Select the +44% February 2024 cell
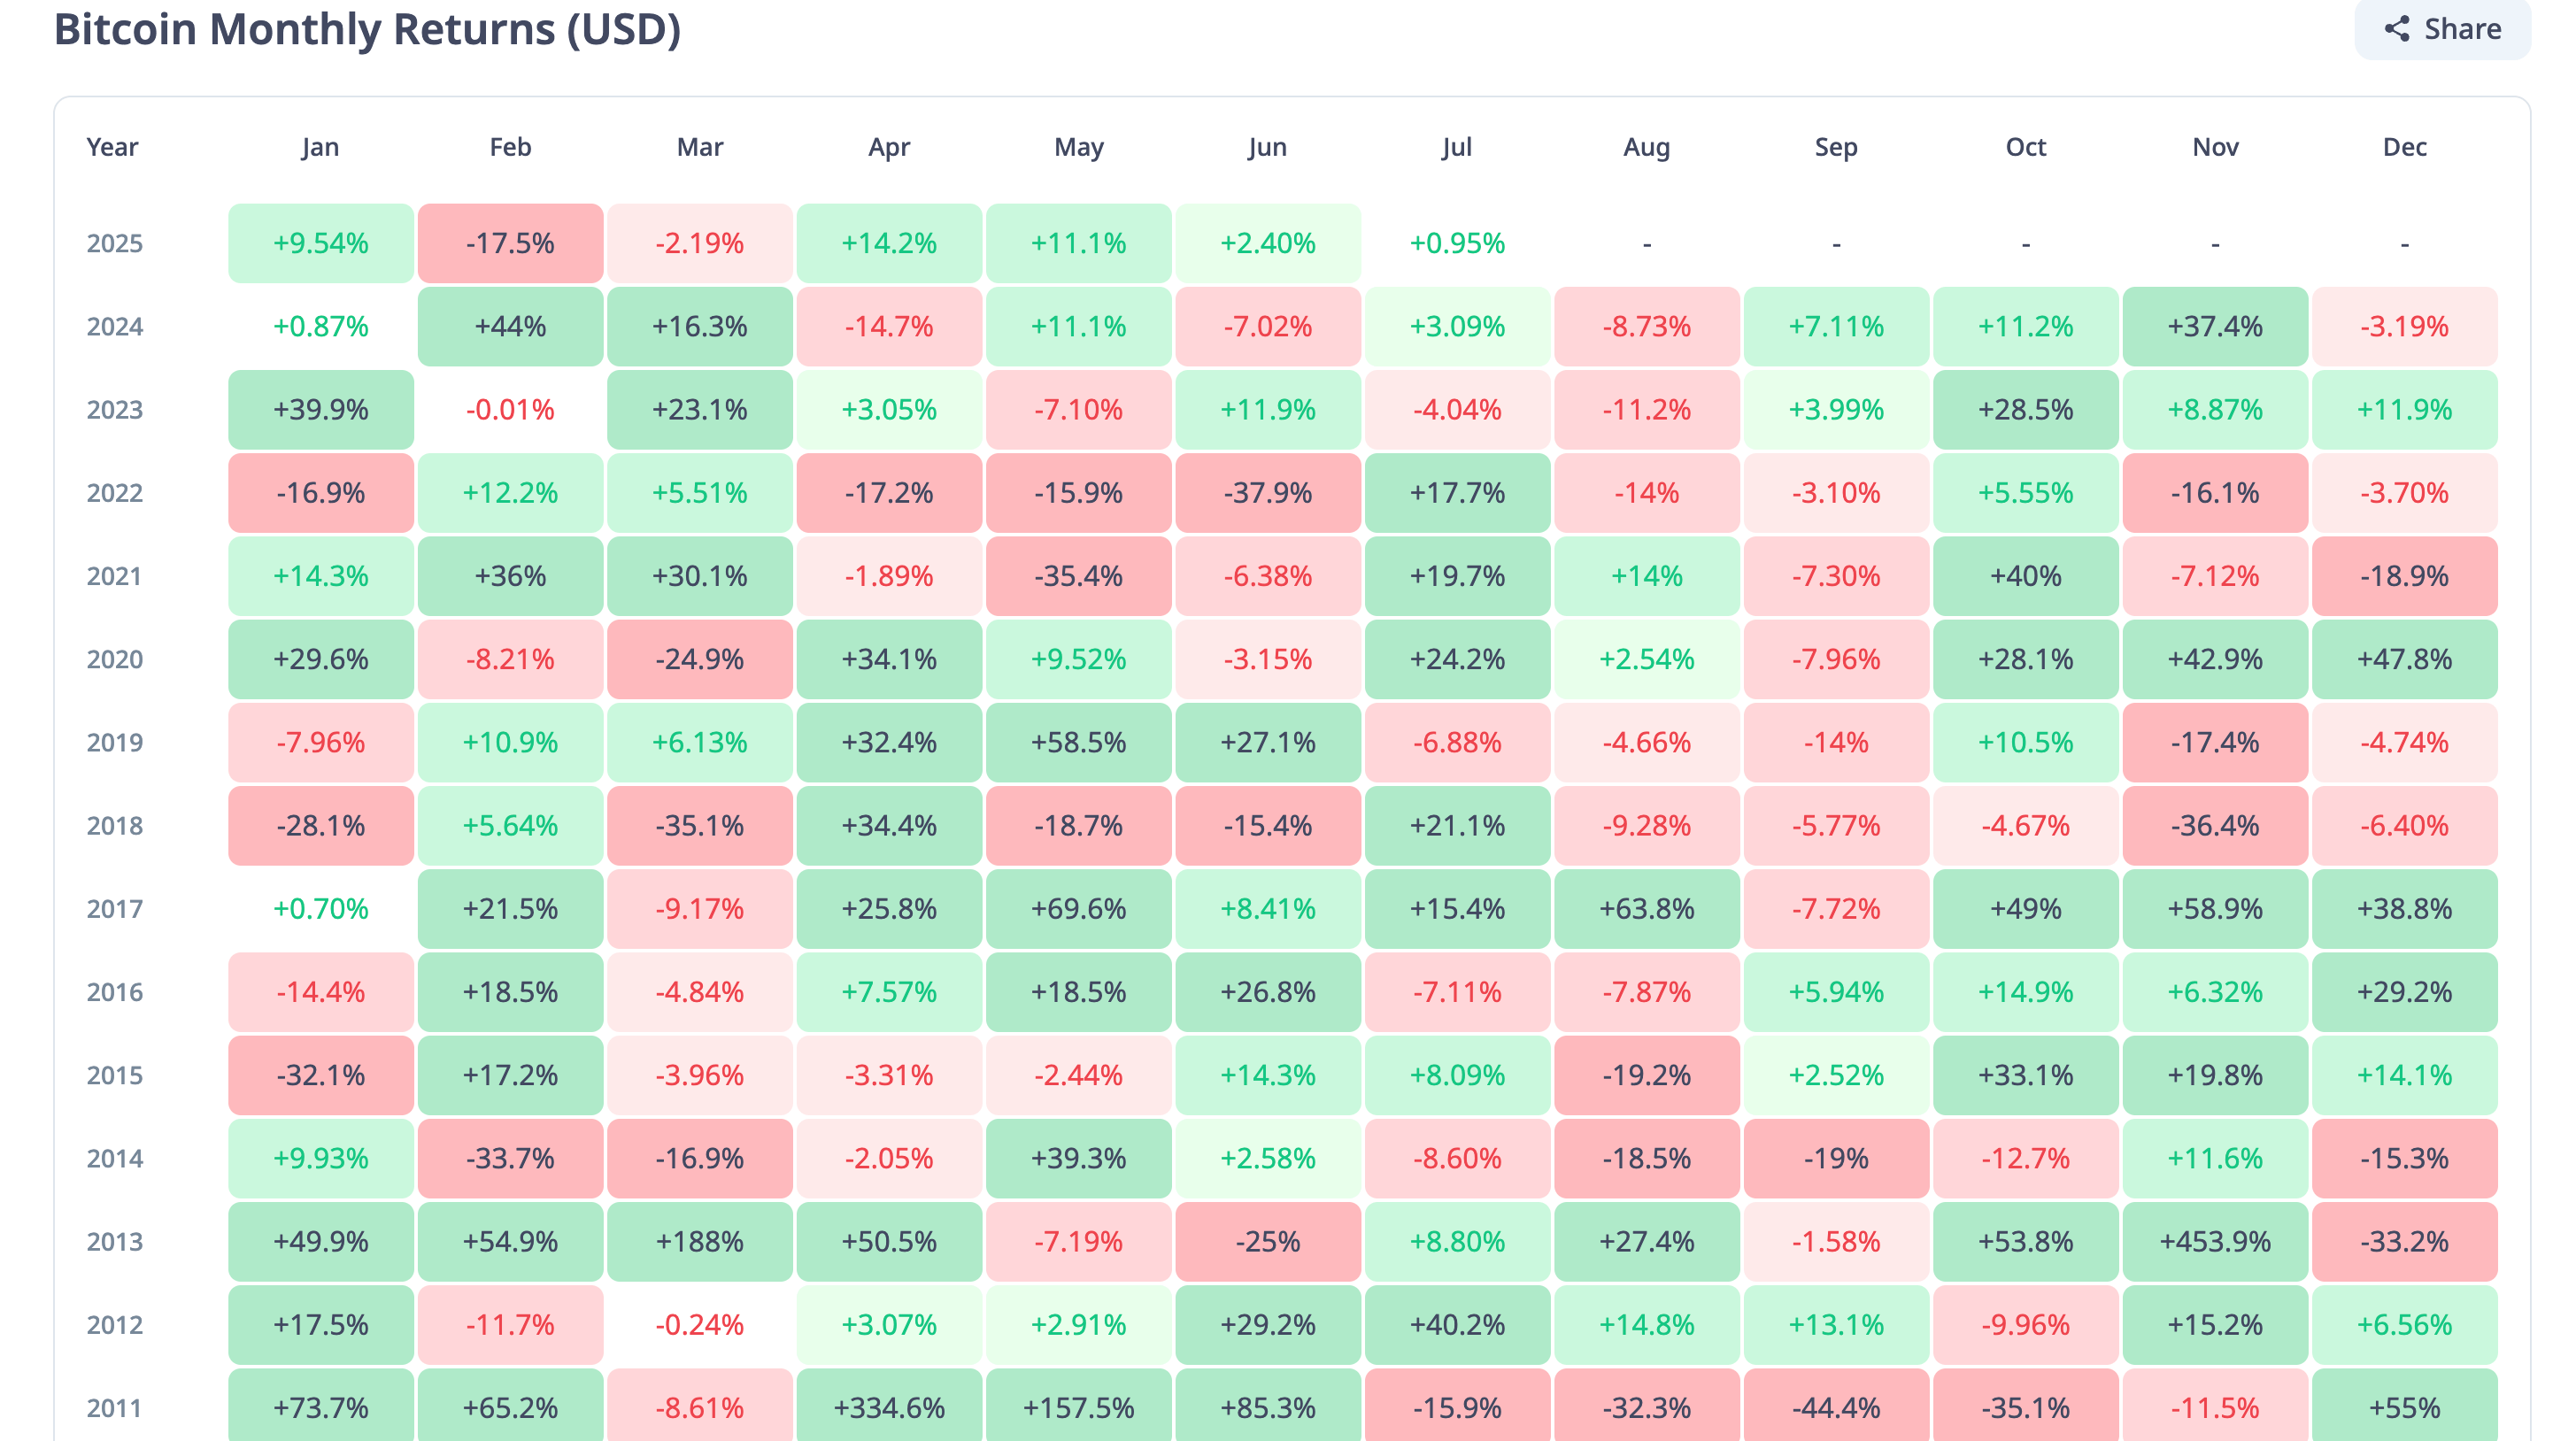Screen dimensions: 2576x1441 tap(510, 326)
